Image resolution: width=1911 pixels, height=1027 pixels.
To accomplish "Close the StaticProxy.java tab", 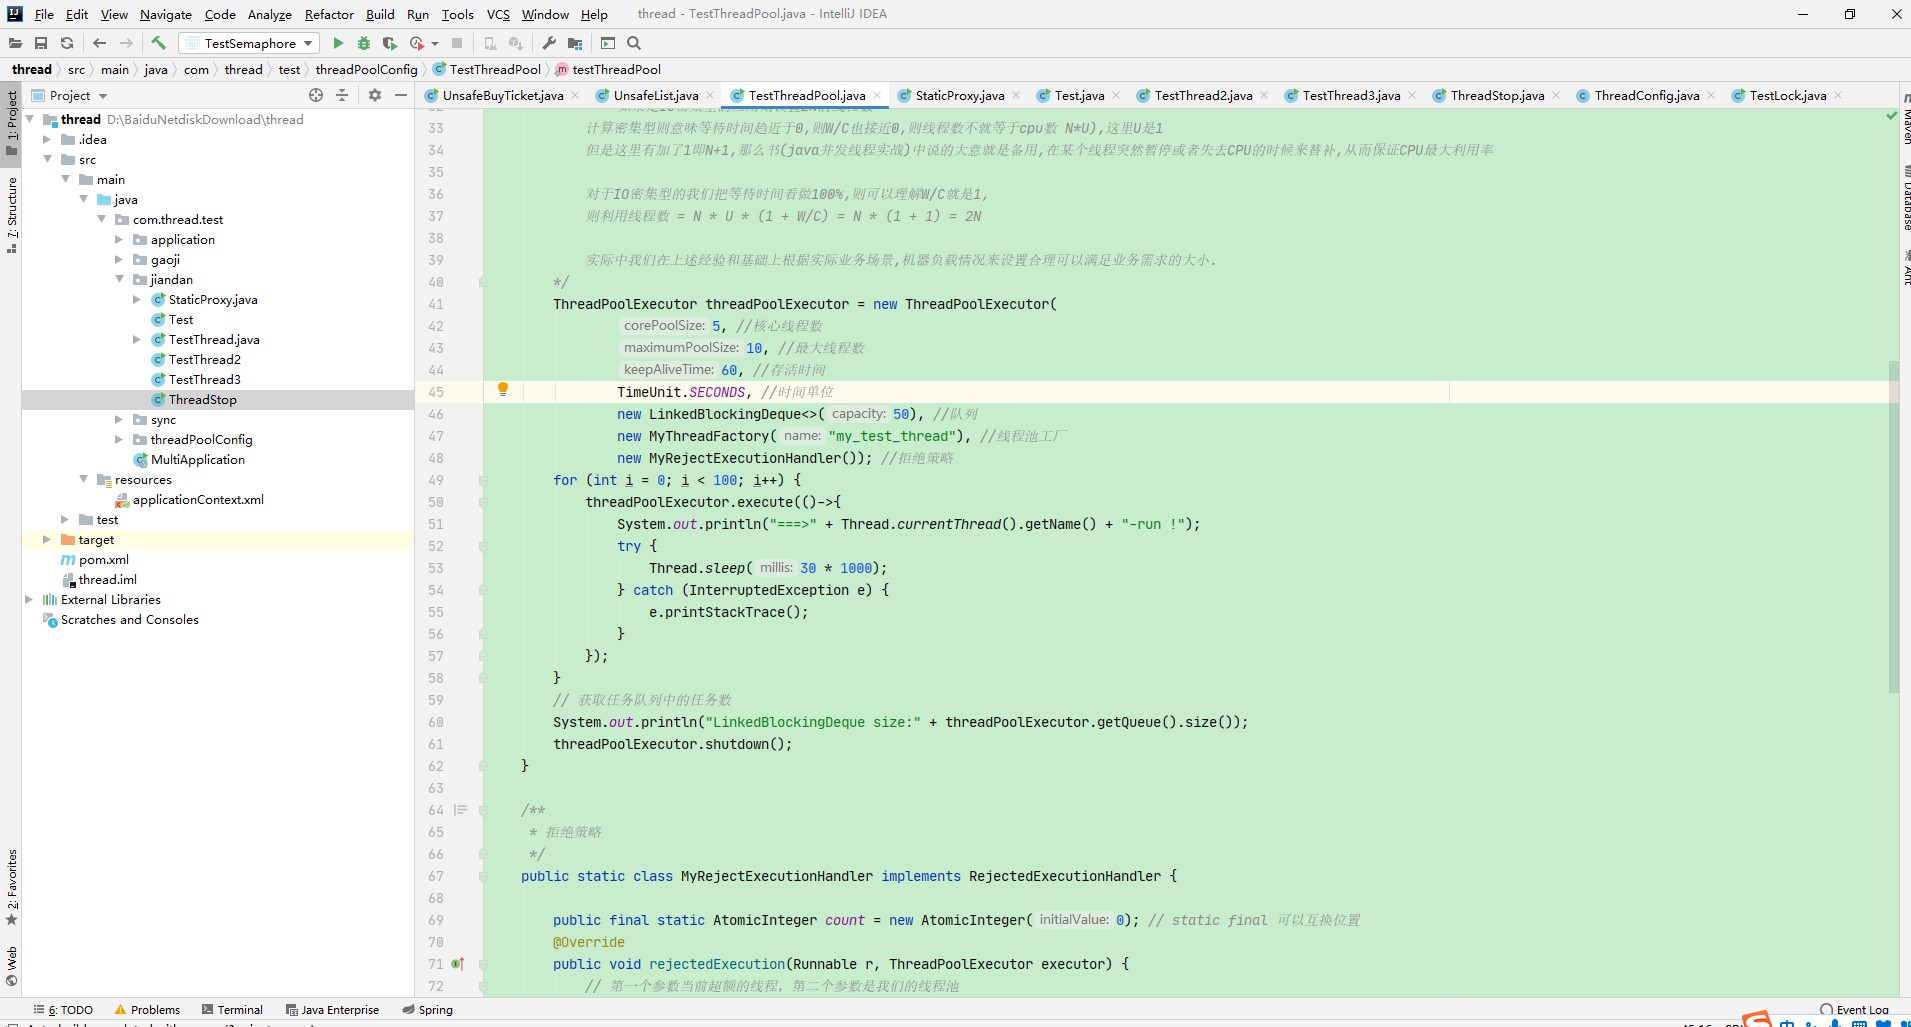I will [x=1016, y=95].
